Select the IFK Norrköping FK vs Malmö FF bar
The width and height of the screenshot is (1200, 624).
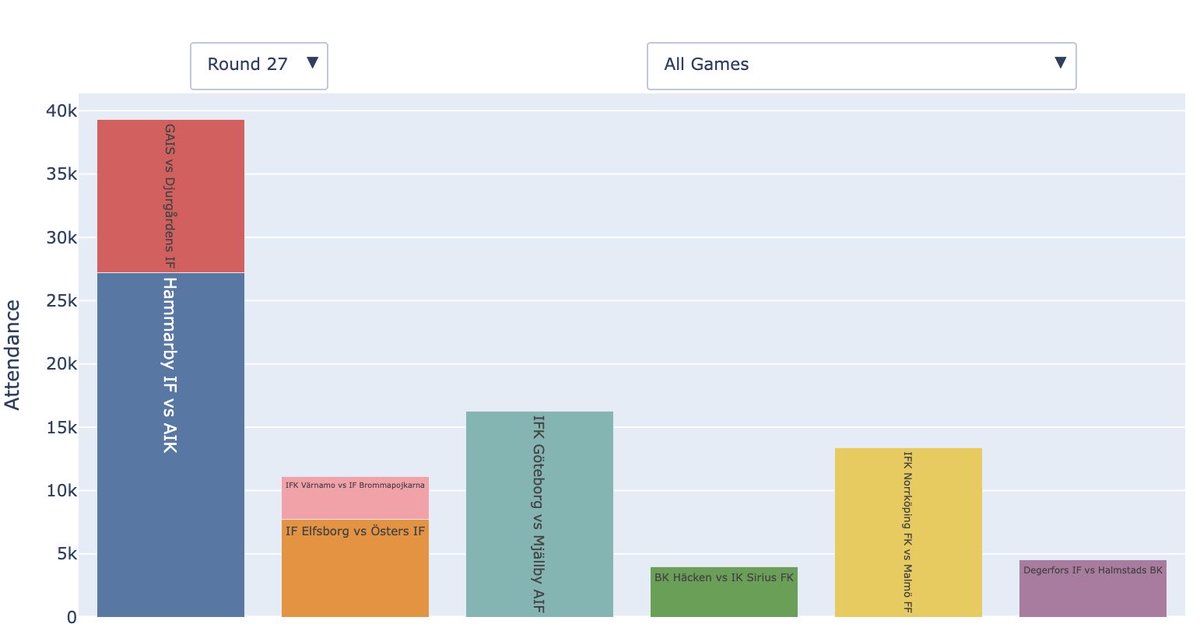(907, 530)
